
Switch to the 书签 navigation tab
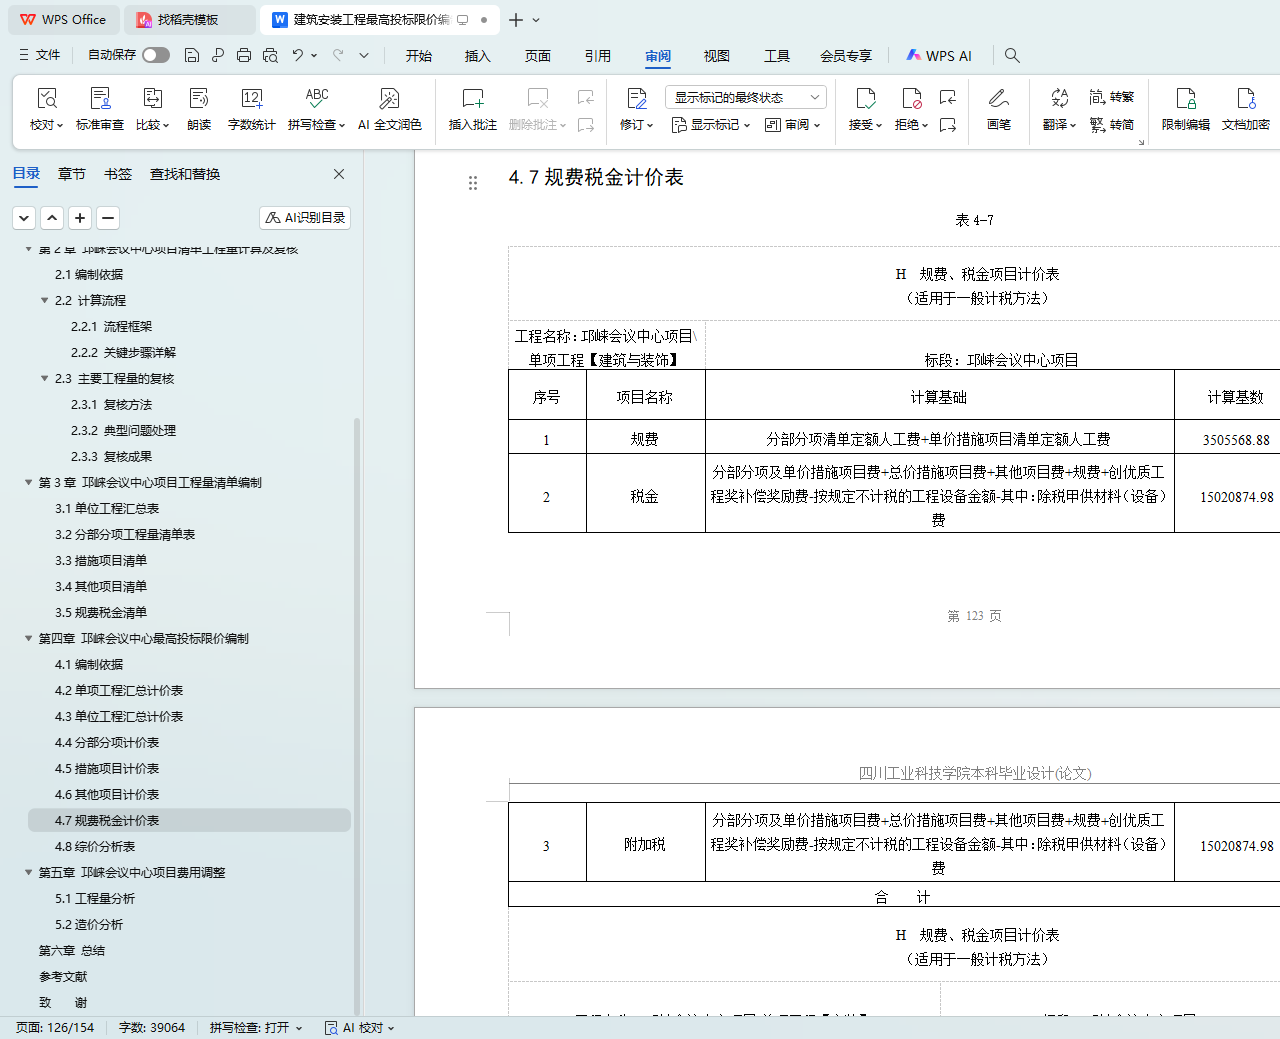[x=118, y=174]
